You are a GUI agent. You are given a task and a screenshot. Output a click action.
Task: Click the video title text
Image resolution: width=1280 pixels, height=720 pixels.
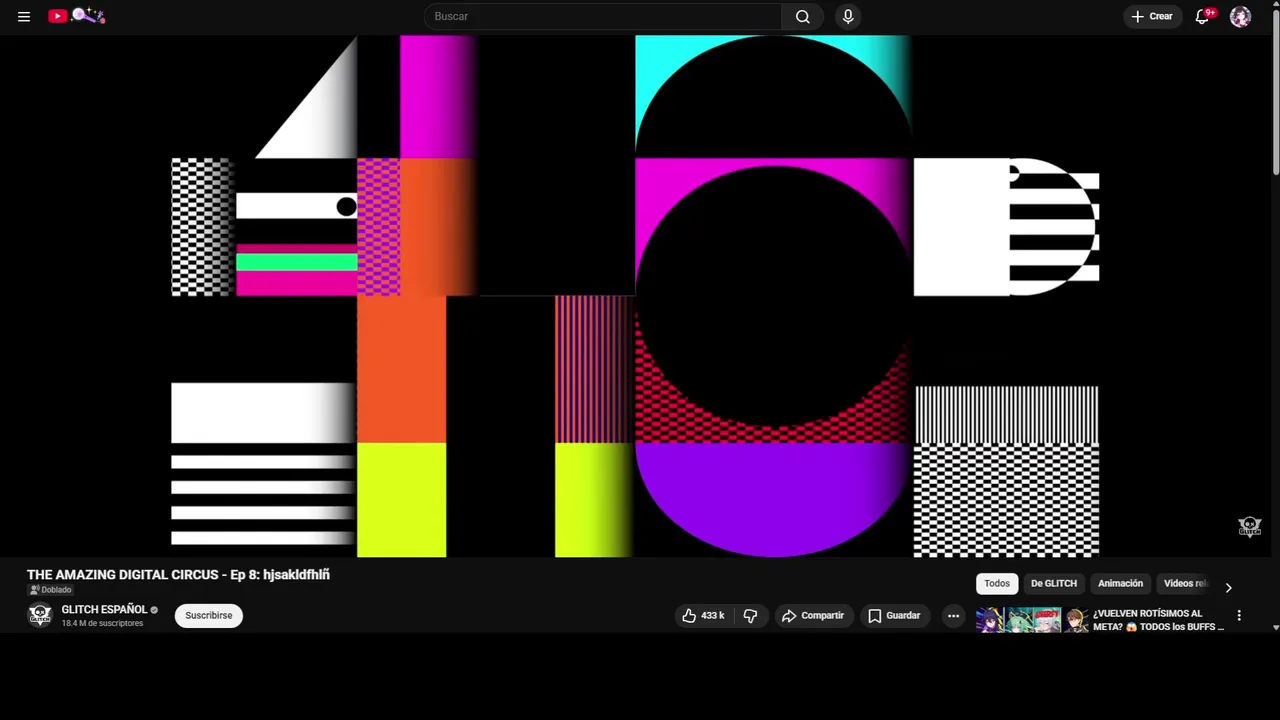tap(178, 575)
